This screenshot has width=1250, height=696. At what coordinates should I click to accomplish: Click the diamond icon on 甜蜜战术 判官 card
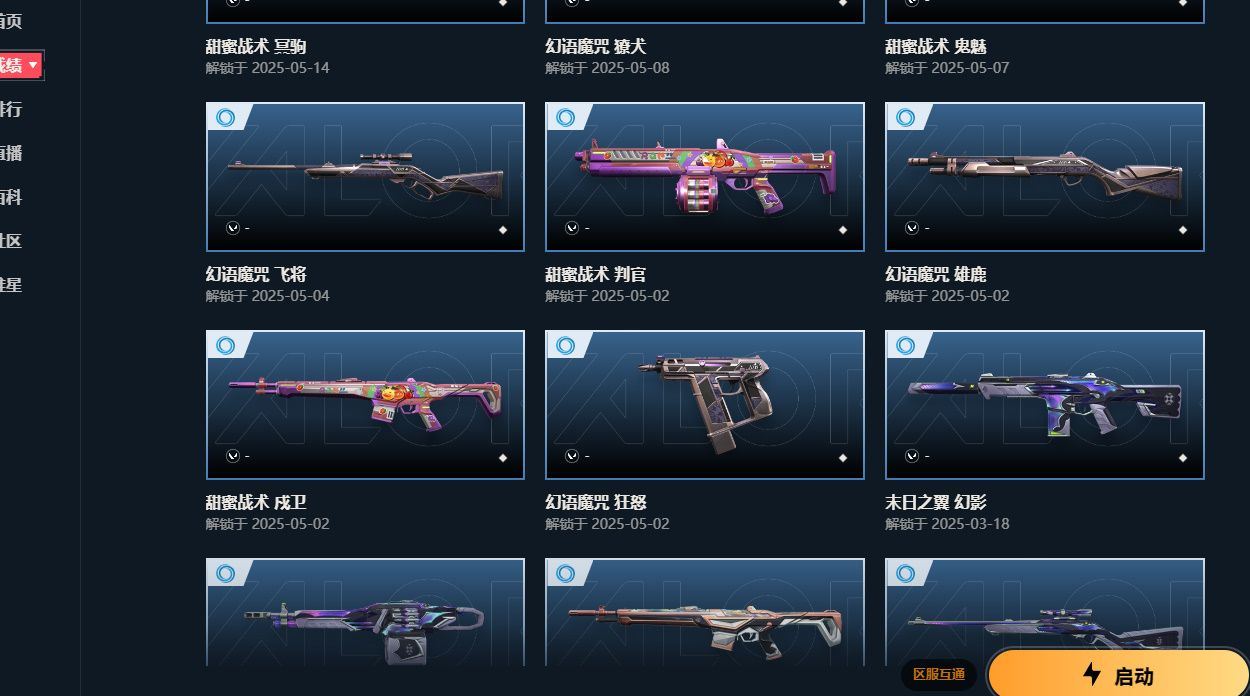point(843,230)
